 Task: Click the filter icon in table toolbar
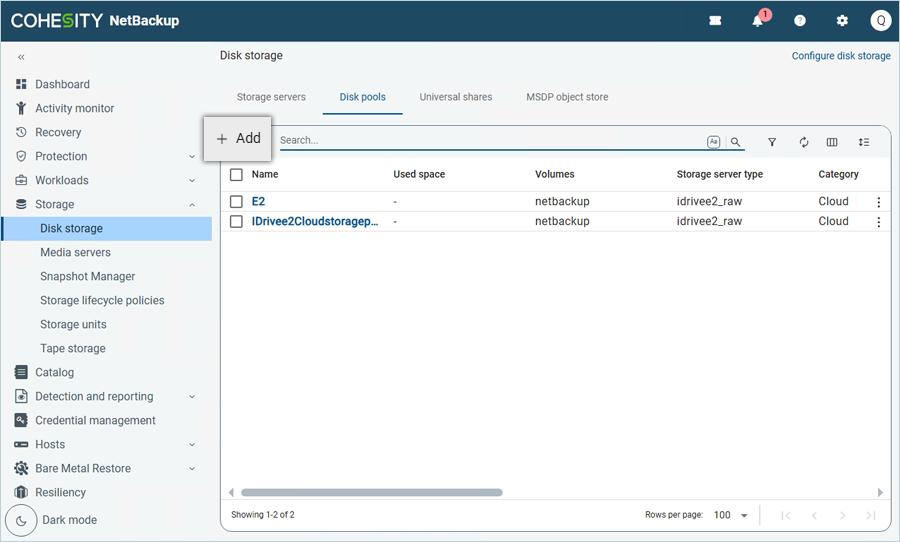coord(772,143)
